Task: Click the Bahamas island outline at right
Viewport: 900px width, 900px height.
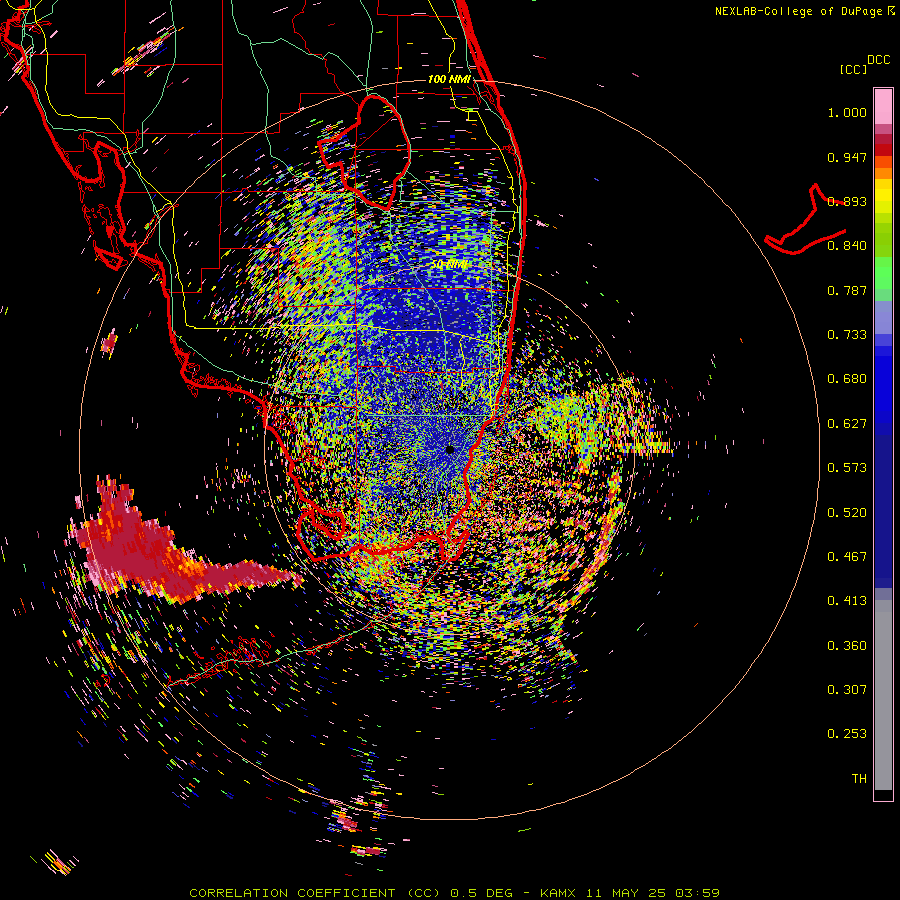Action: (806, 221)
